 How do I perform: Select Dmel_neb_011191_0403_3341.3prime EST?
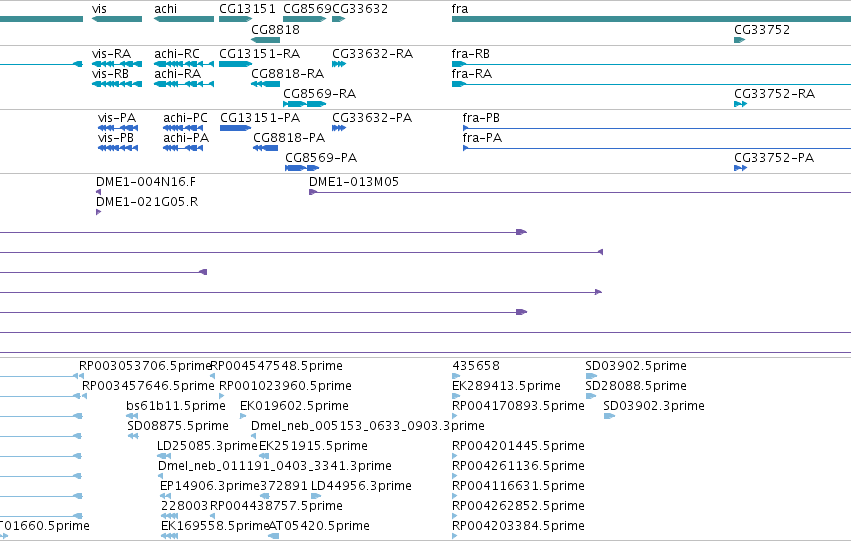(160, 476)
